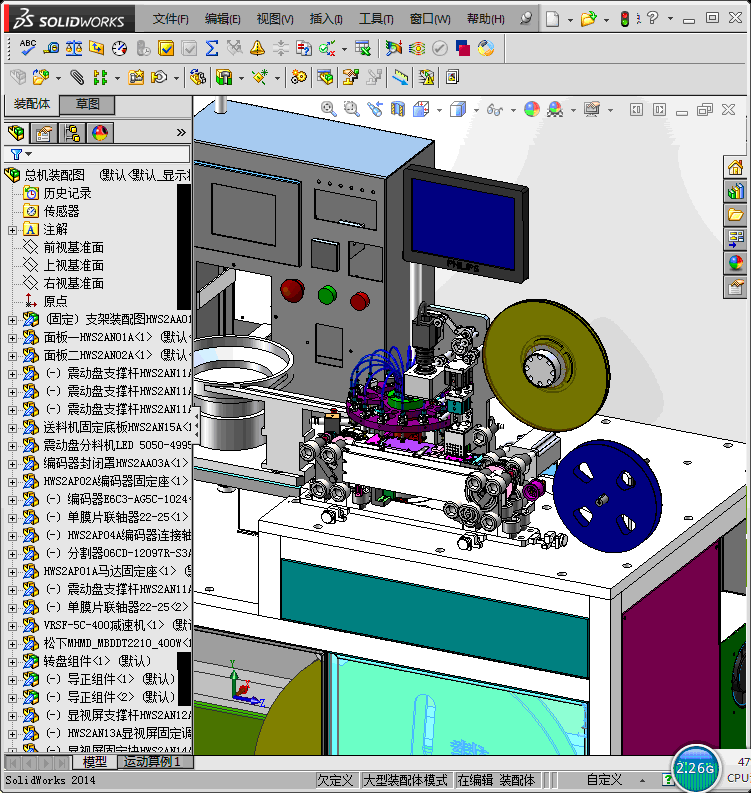
Task: Click the Sigma equations icon
Action: click(212, 49)
